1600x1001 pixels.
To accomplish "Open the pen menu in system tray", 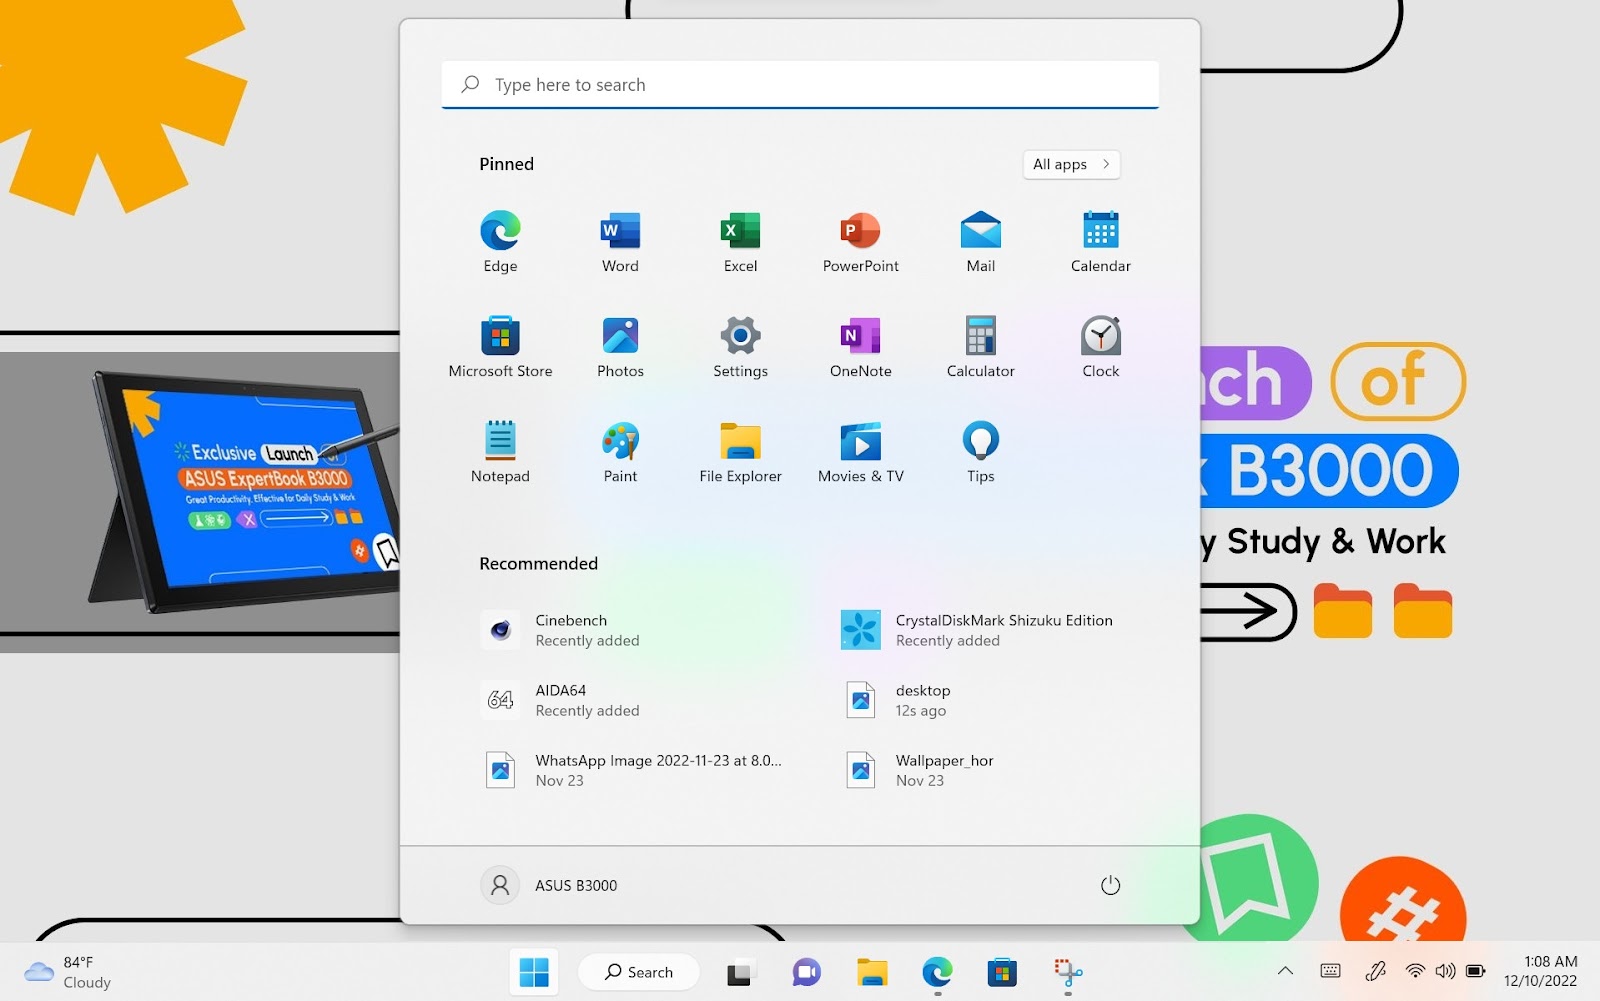I will 1376,971.
